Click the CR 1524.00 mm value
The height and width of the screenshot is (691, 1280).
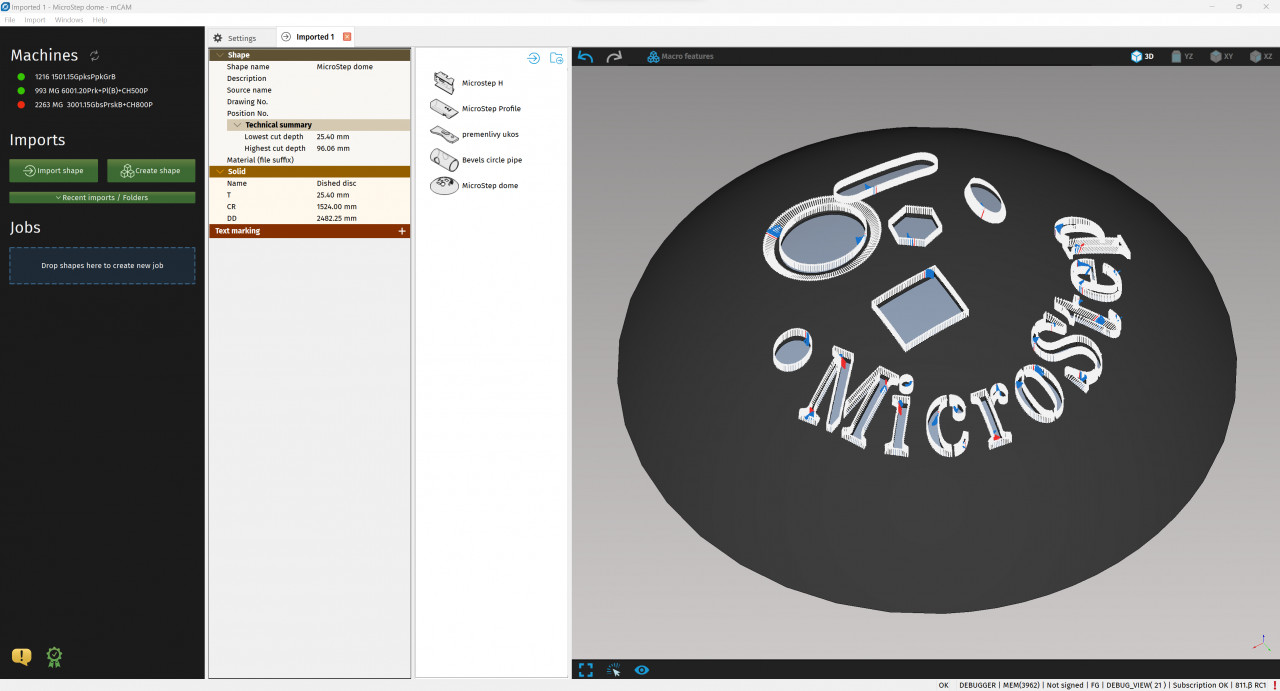click(337, 206)
